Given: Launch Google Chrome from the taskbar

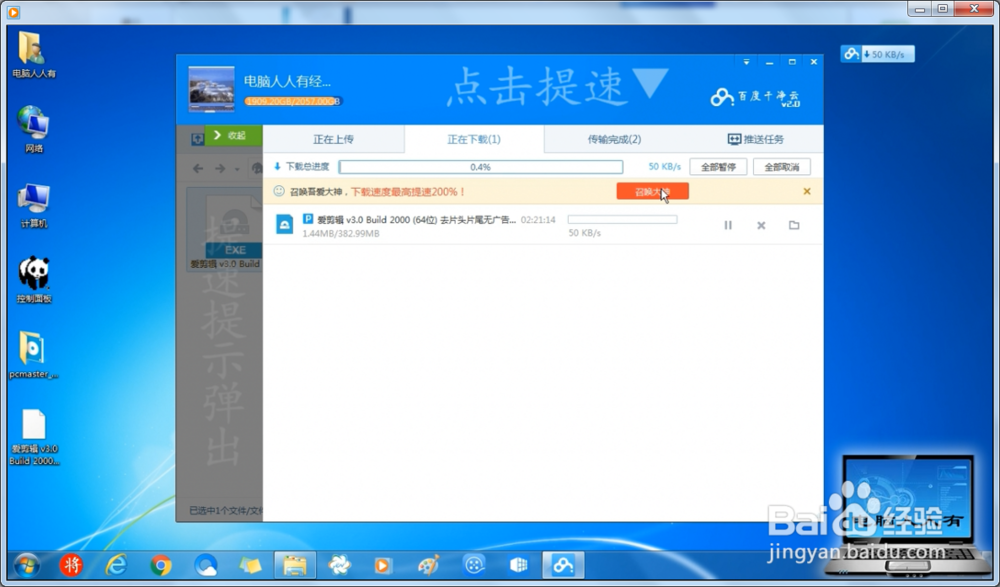Looking at the screenshot, I should 161,565.
